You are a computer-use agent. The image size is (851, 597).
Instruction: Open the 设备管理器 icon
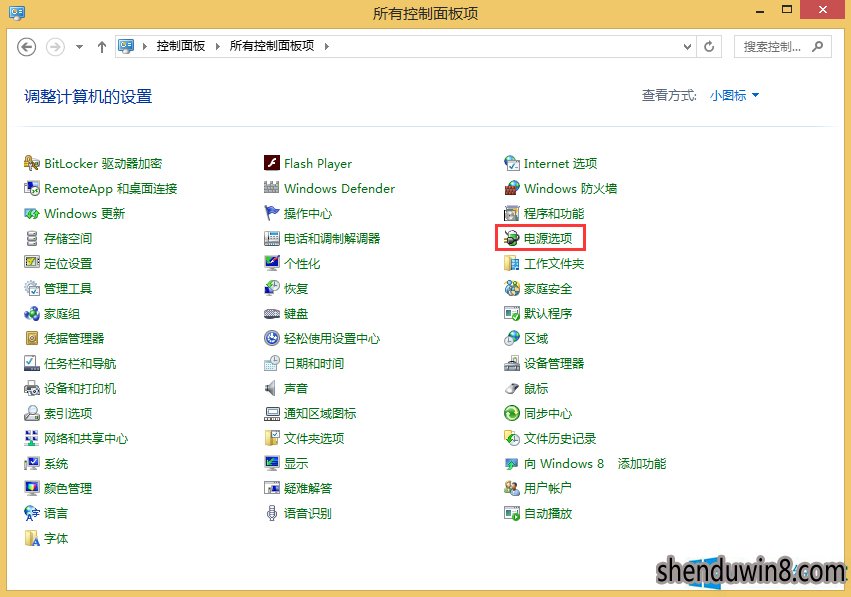(x=512, y=363)
